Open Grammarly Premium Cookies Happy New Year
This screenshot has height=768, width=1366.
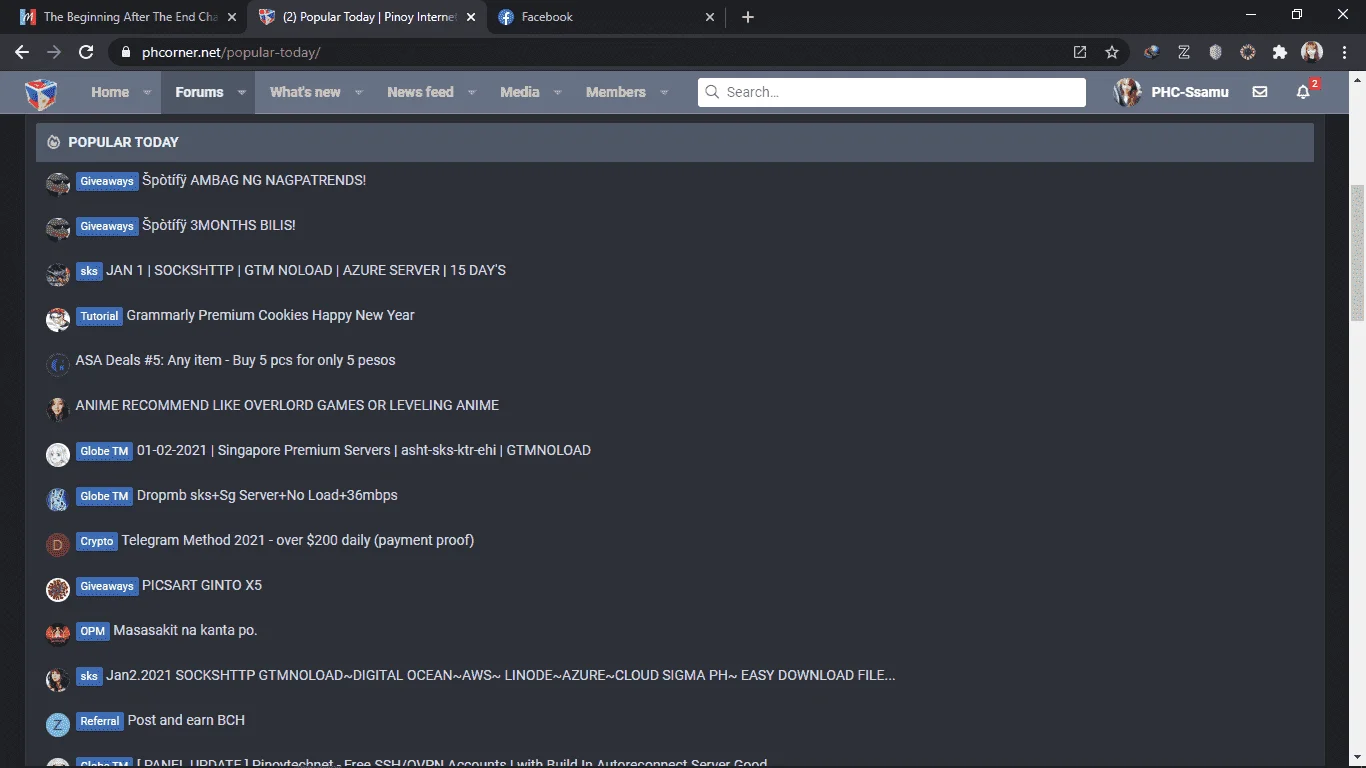pyautogui.click(x=270, y=315)
